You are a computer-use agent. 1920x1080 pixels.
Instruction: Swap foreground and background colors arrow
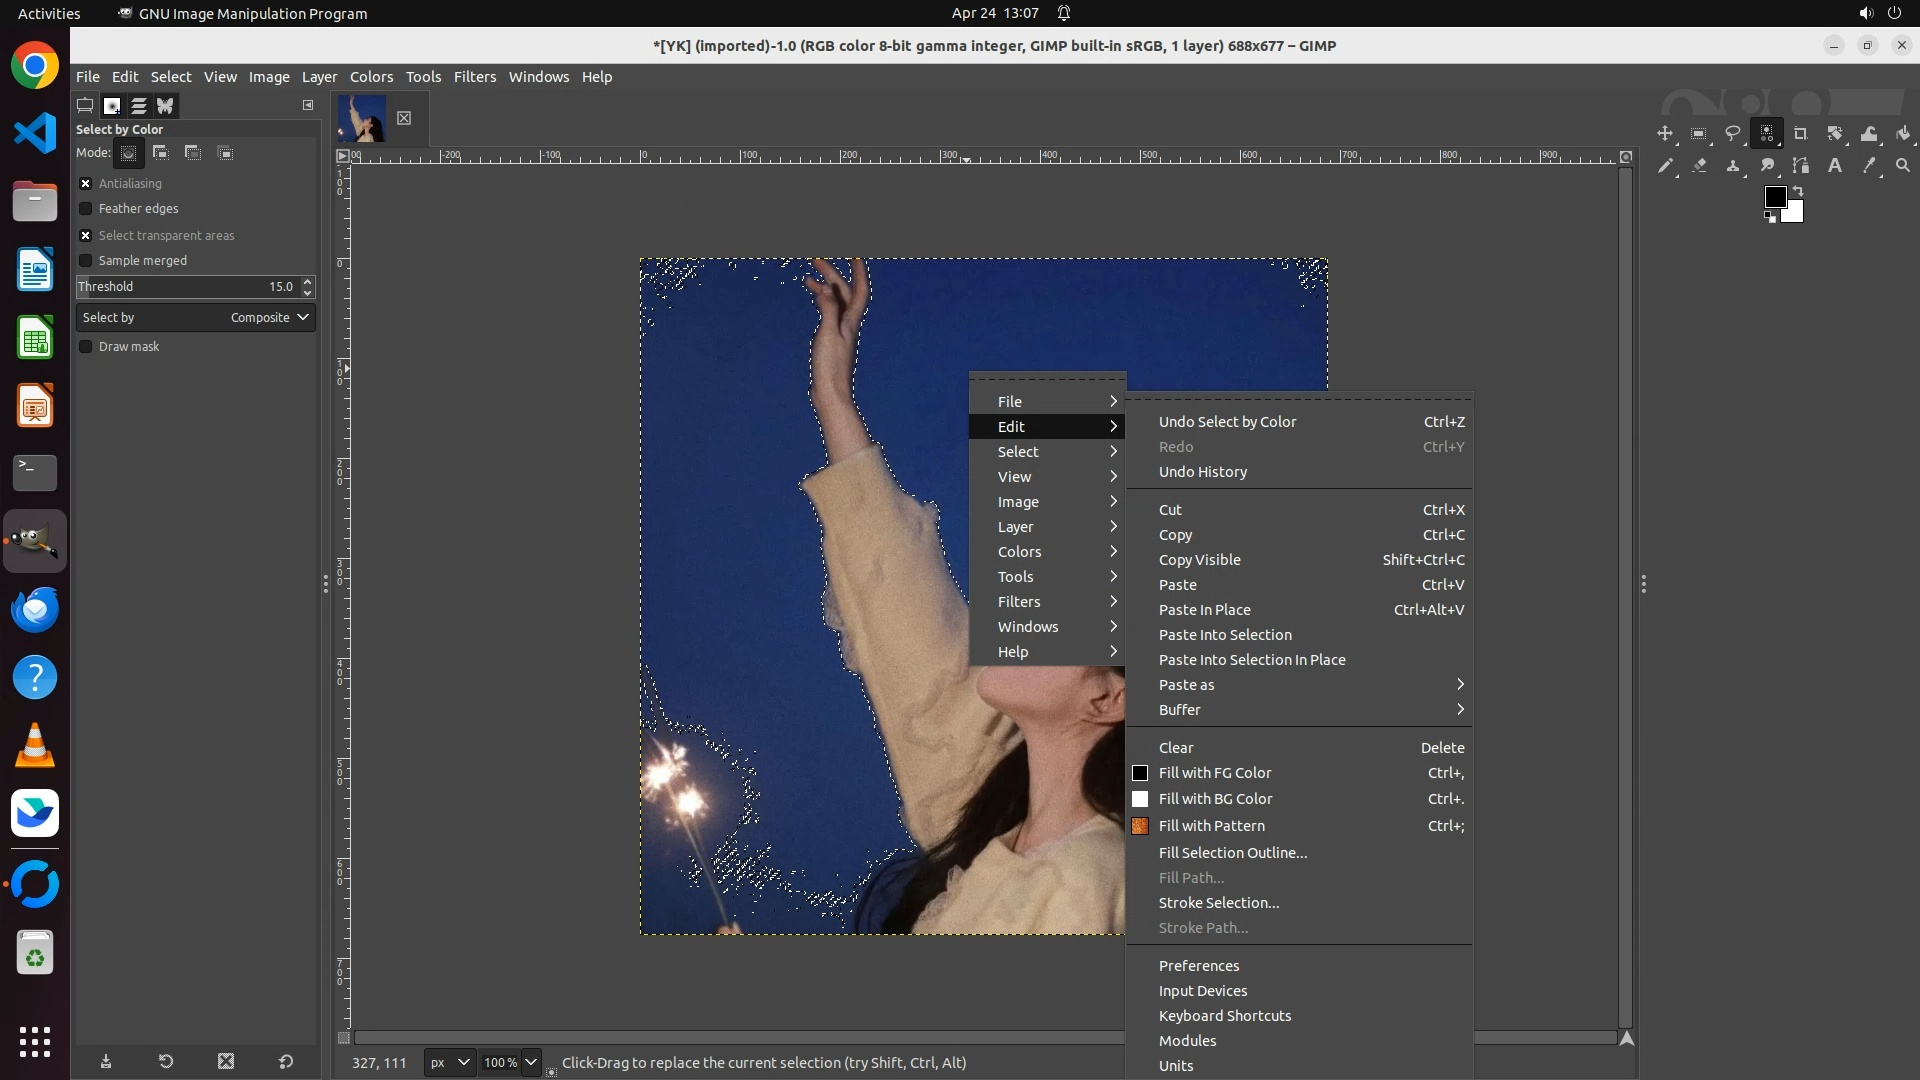[x=1798, y=190]
